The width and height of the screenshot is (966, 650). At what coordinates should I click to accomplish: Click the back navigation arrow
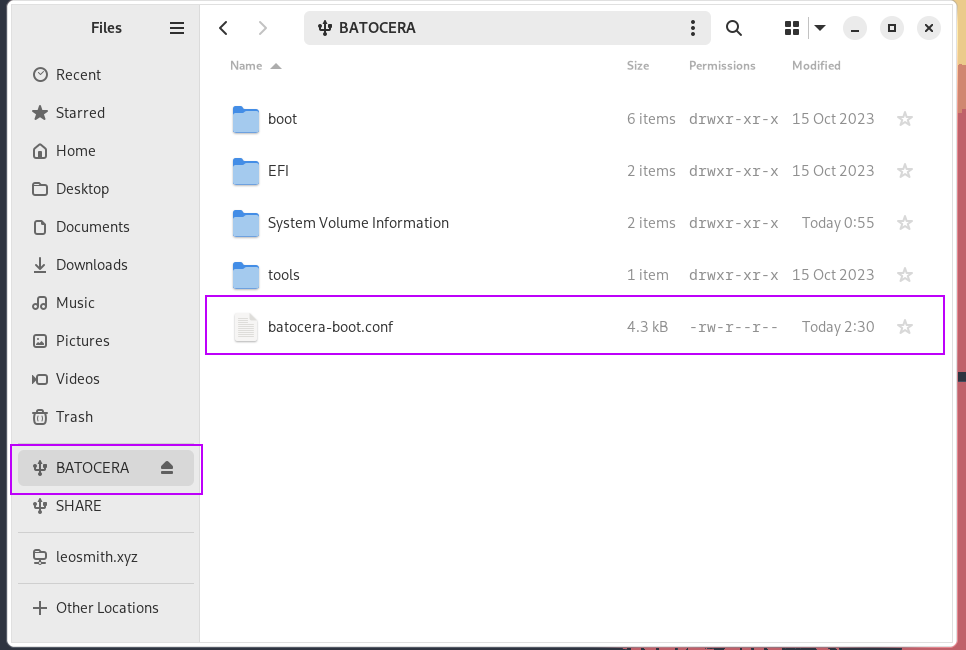(x=224, y=28)
